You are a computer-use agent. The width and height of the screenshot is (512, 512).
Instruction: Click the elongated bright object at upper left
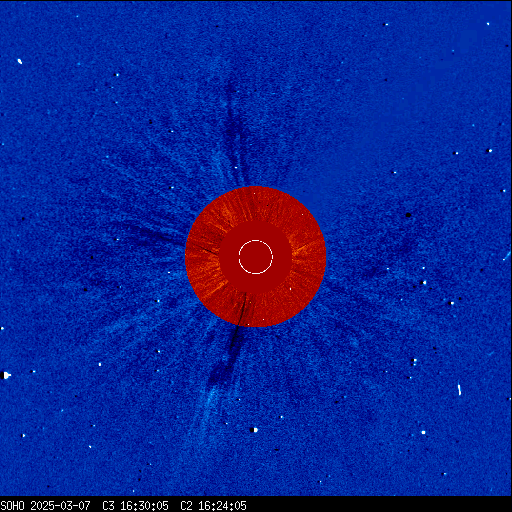pyautogui.click(x=20, y=61)
